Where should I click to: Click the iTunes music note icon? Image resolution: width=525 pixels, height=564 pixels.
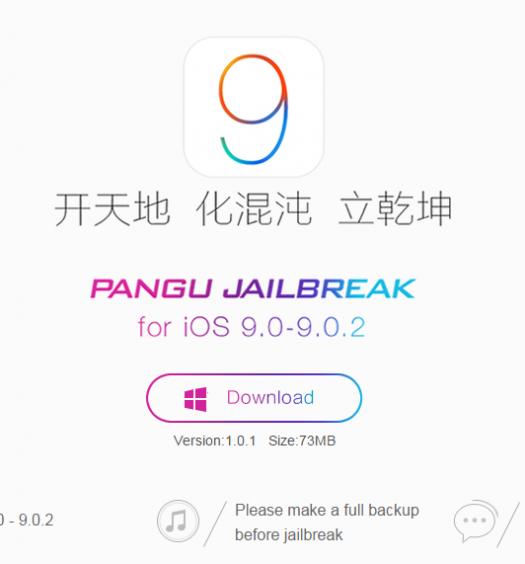click(x=178, y=520)
